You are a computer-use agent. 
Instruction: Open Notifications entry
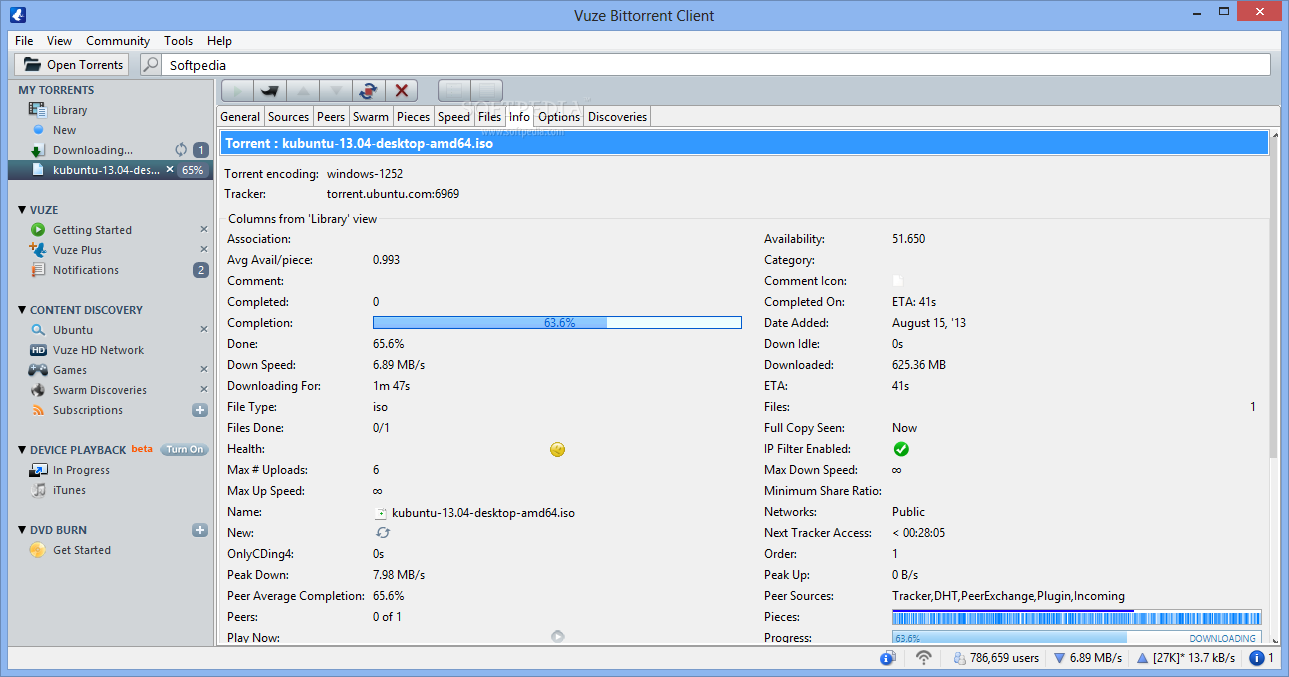click(85, 270)
